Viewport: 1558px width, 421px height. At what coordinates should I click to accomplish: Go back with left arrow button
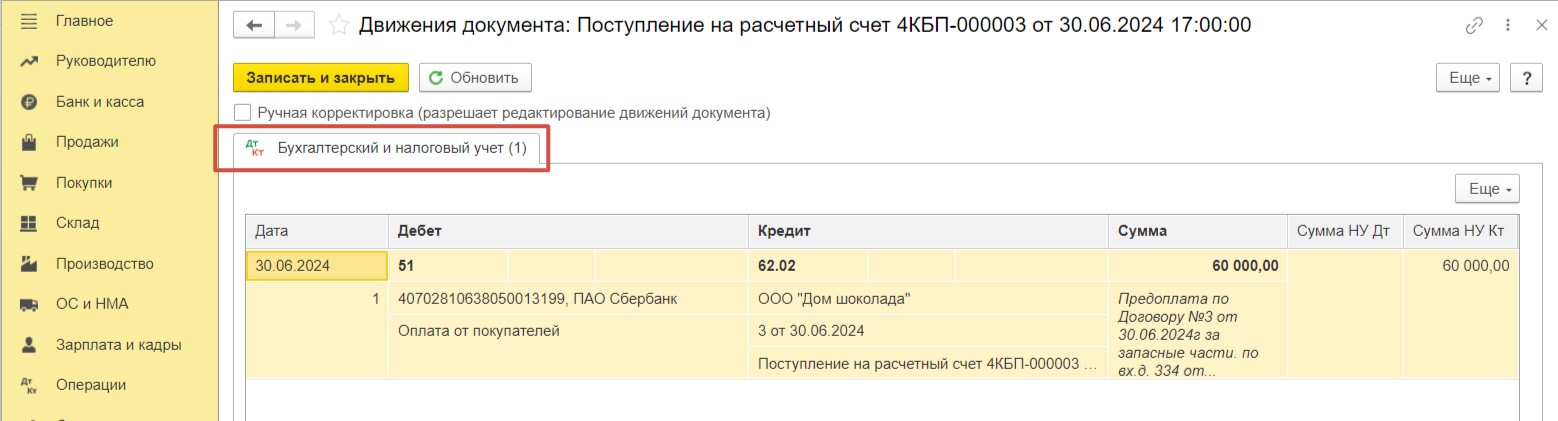[x=253, y=26]
